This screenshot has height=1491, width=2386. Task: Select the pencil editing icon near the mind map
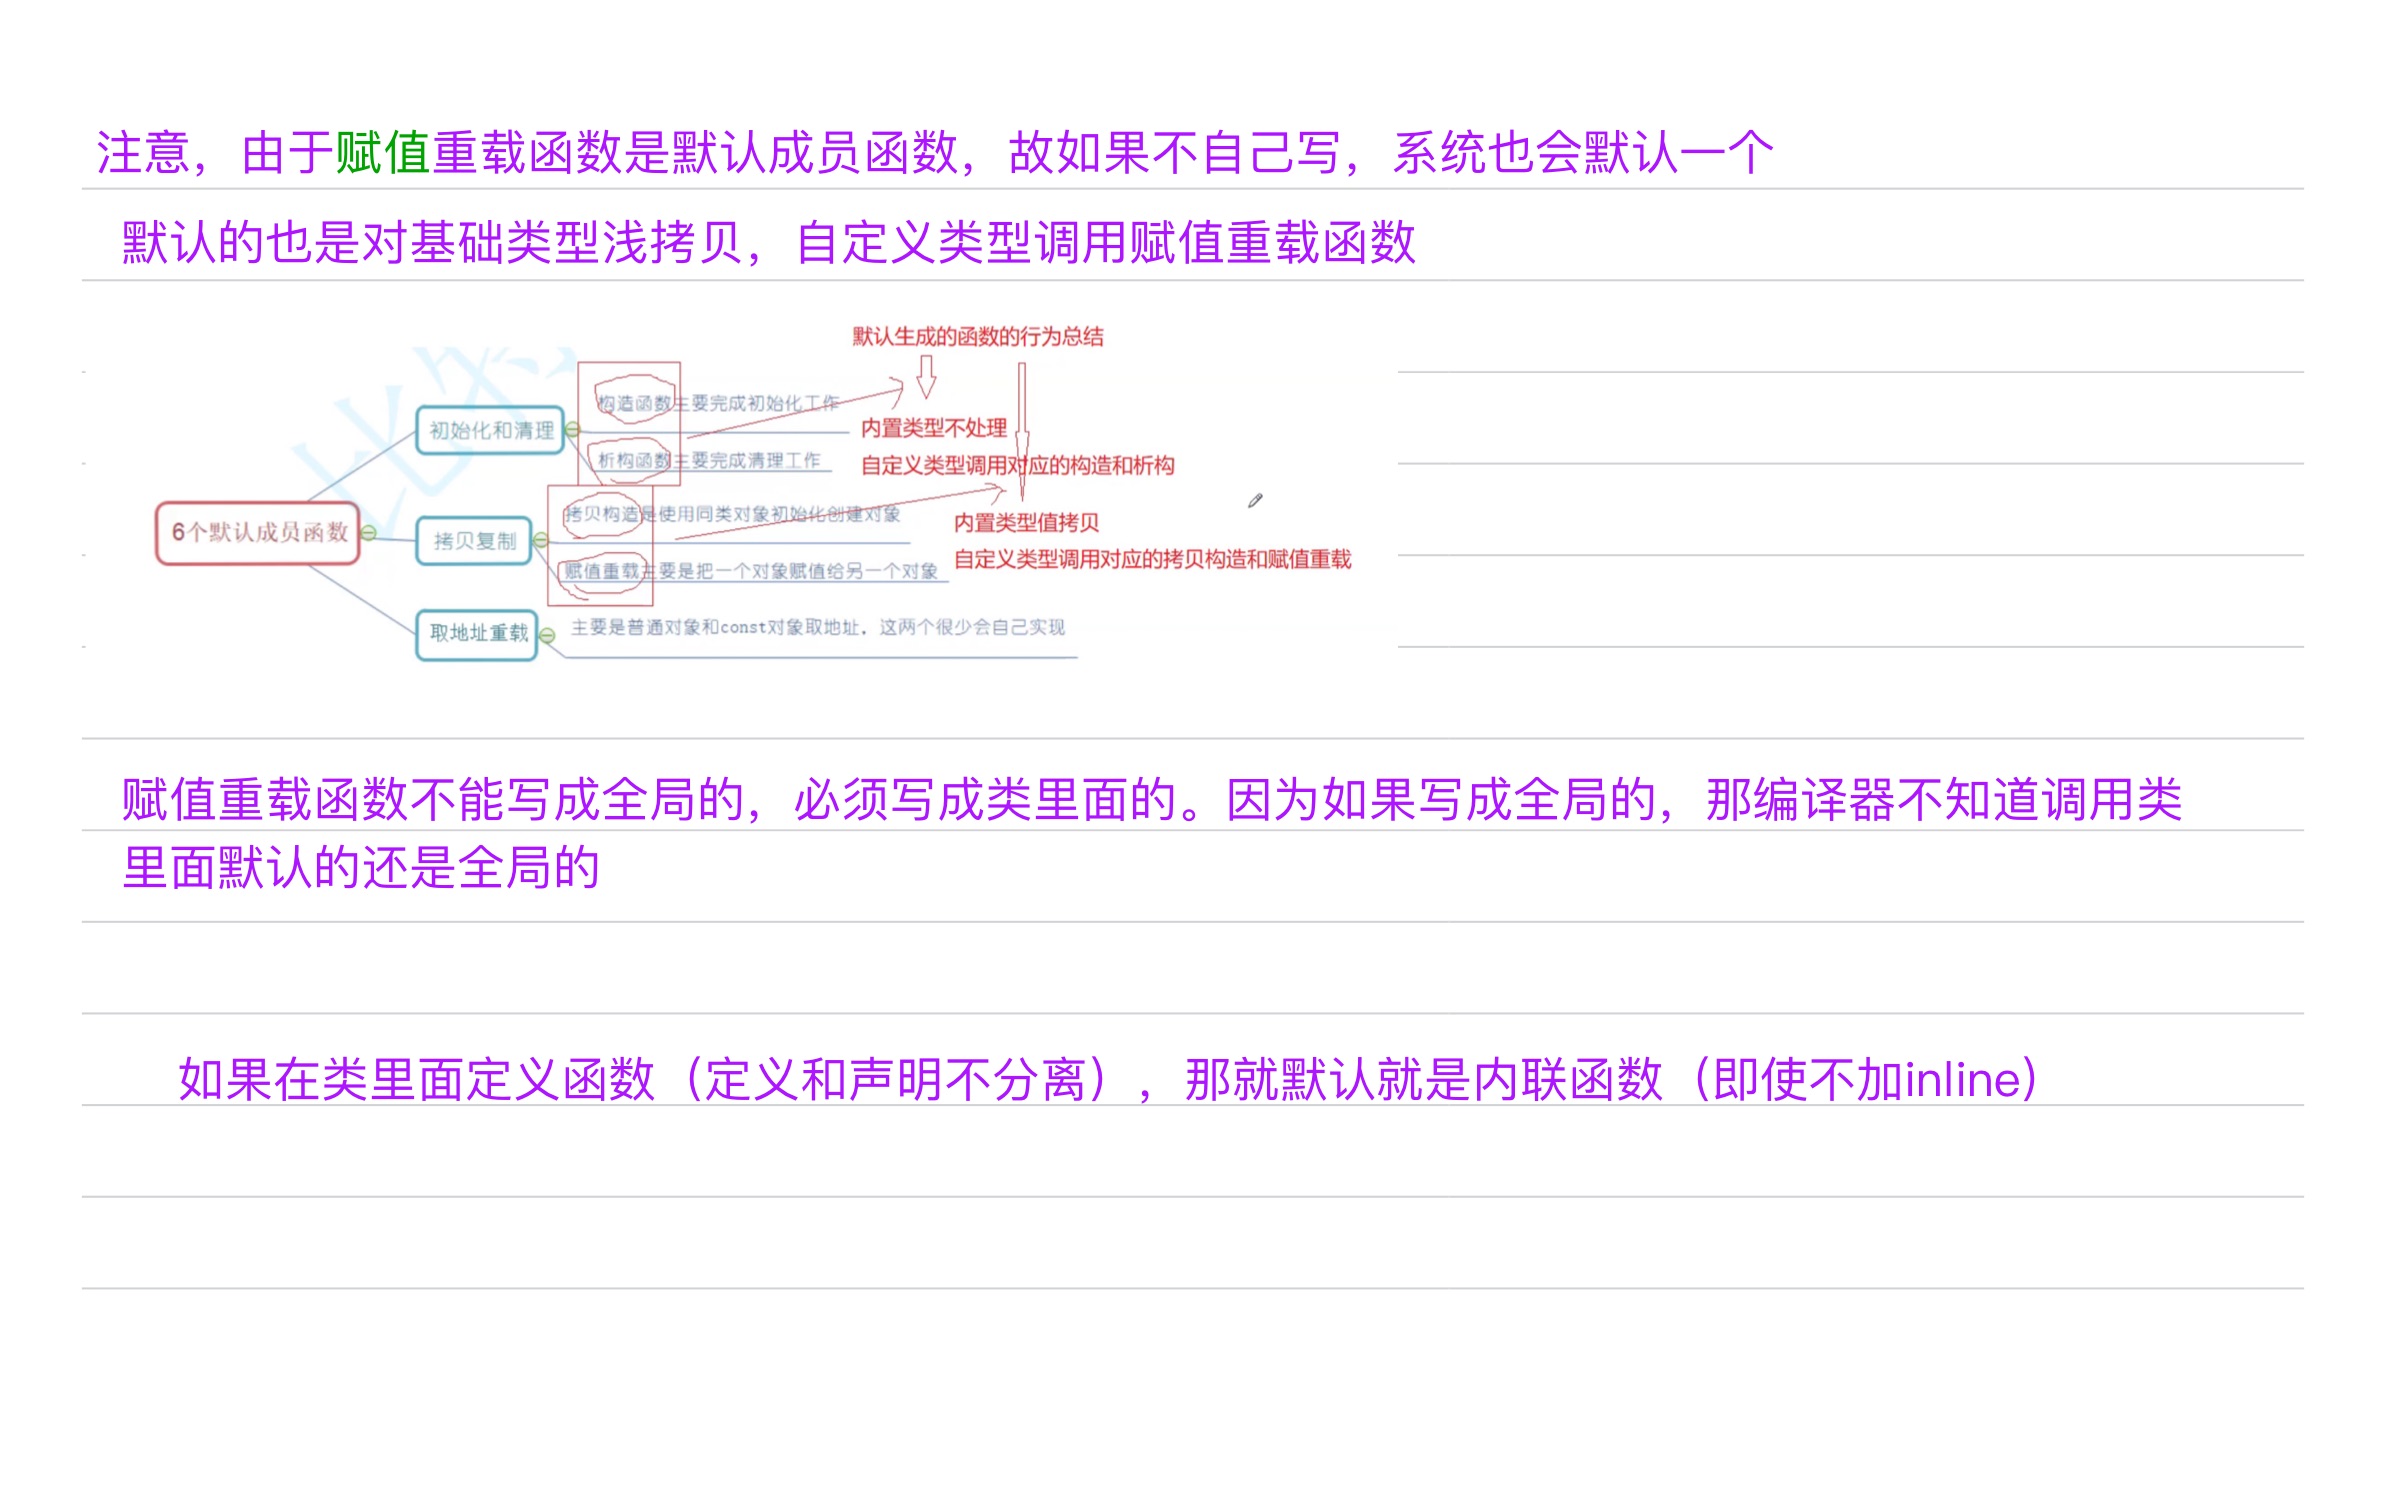coord(1253,500)
